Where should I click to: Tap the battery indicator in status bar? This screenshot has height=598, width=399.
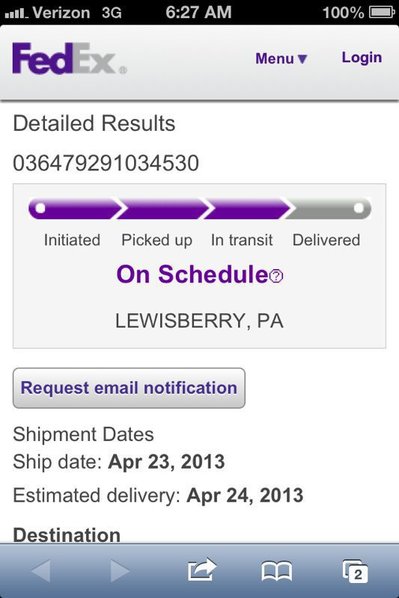tap(381, 13)
